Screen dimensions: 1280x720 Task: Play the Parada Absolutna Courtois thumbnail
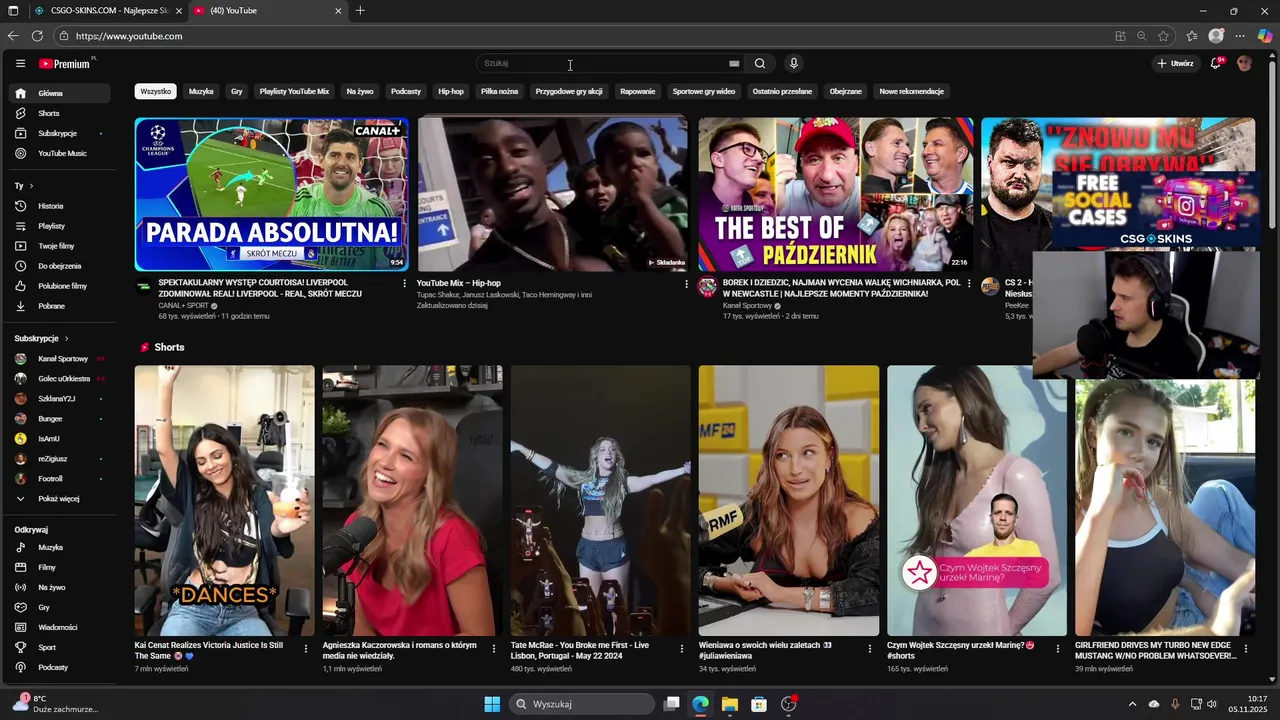[x=272, y=195]
